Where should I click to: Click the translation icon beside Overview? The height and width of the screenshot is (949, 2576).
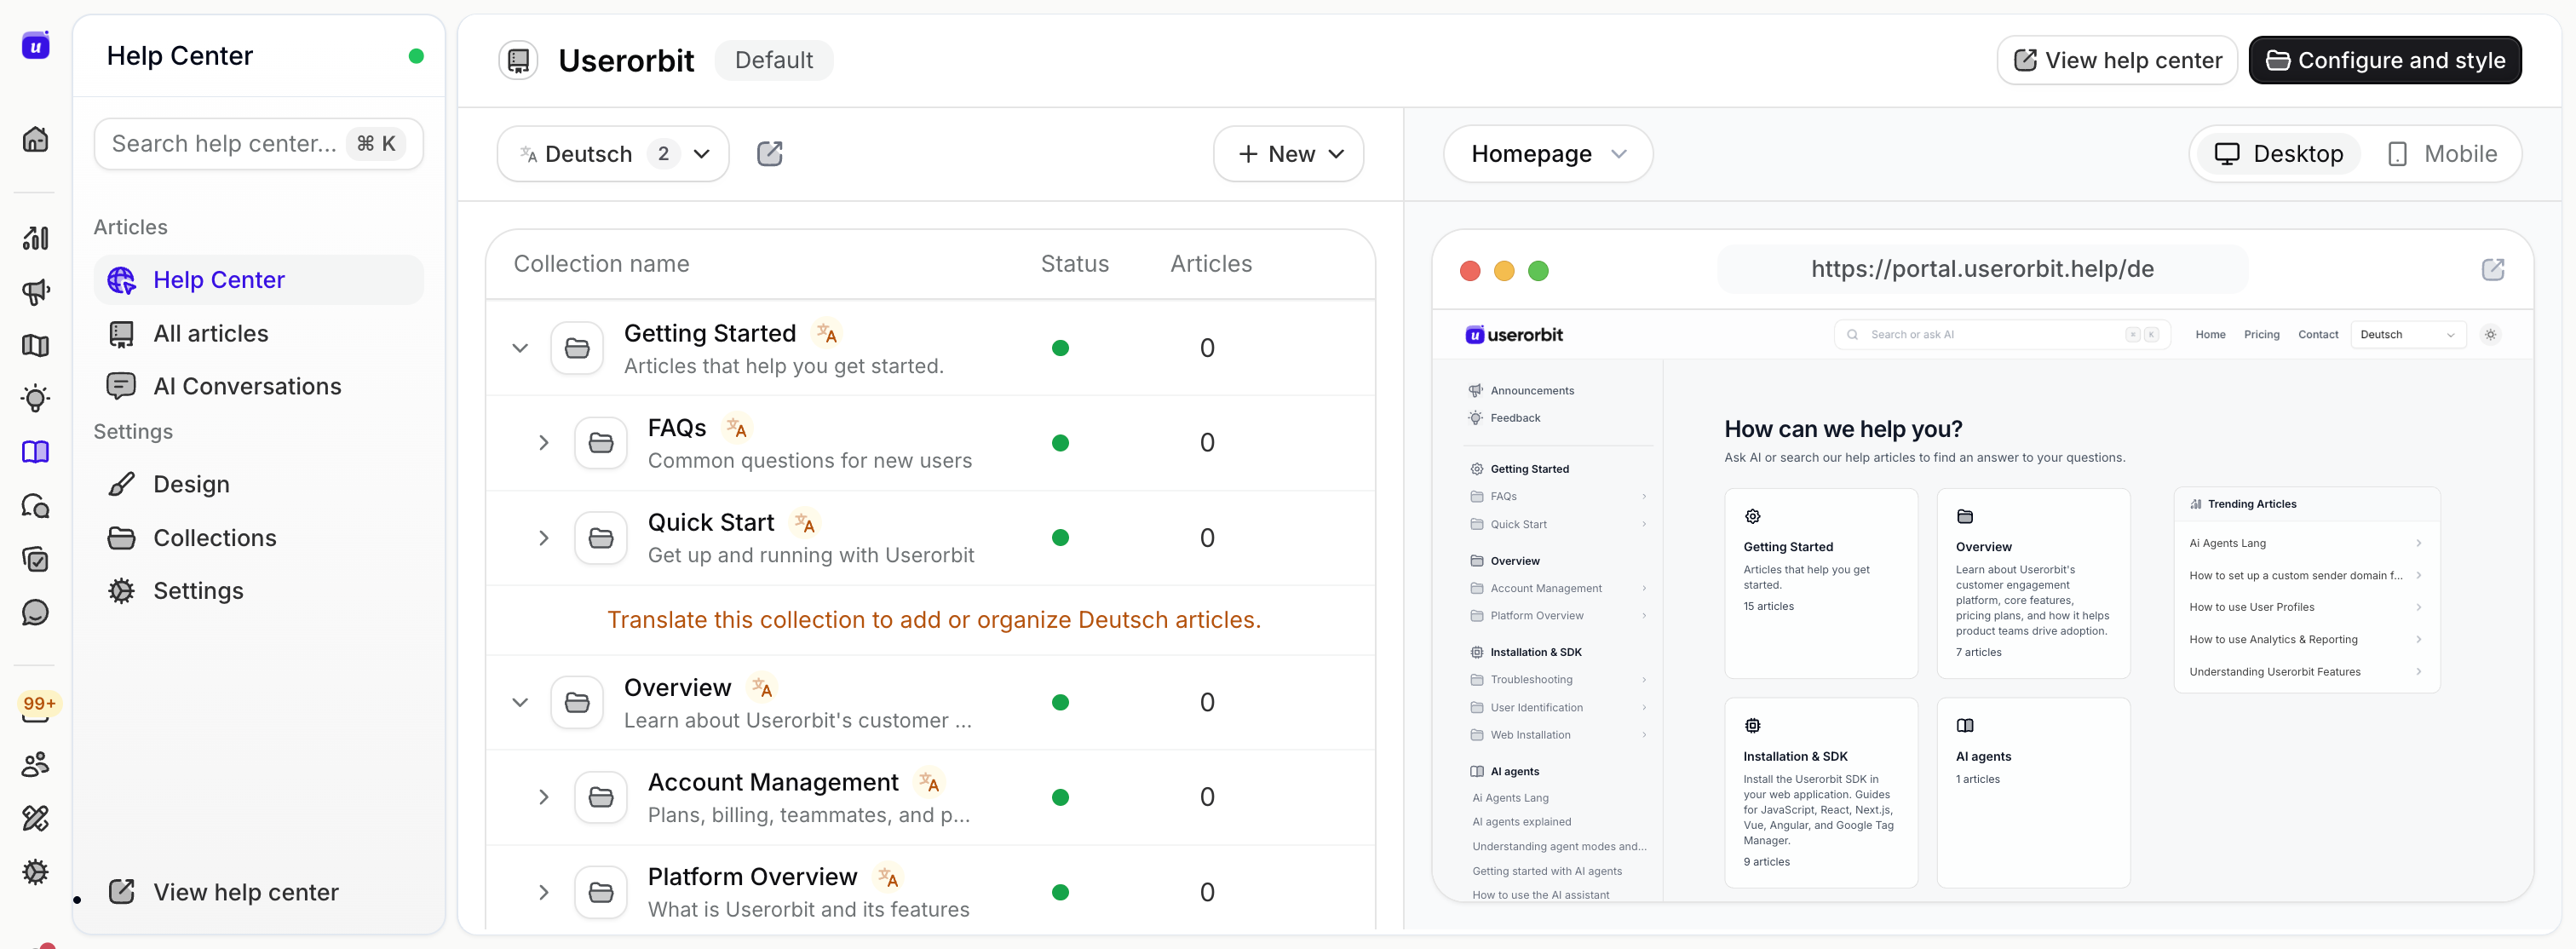[762, 687]
